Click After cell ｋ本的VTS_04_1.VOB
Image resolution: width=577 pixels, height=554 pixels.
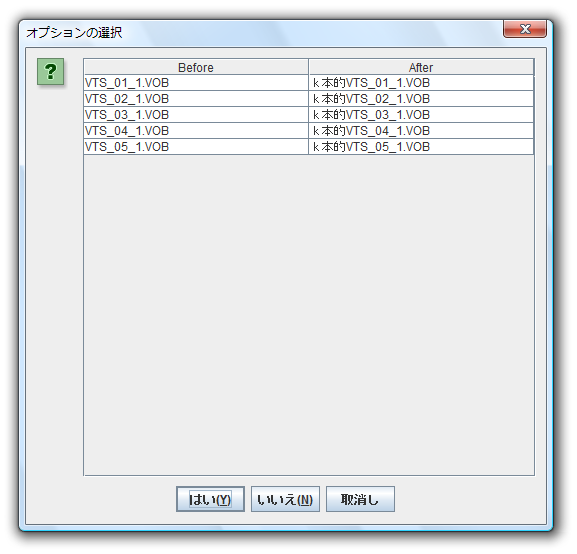421,131
